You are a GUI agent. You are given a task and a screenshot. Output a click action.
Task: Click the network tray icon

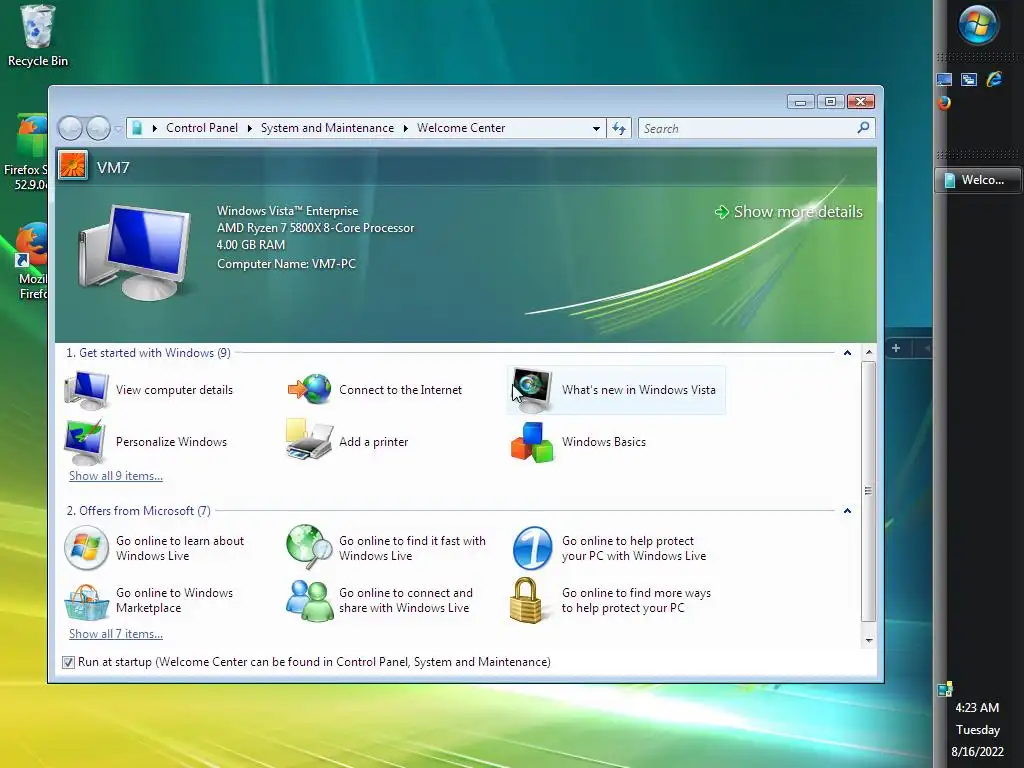point(945,689)
